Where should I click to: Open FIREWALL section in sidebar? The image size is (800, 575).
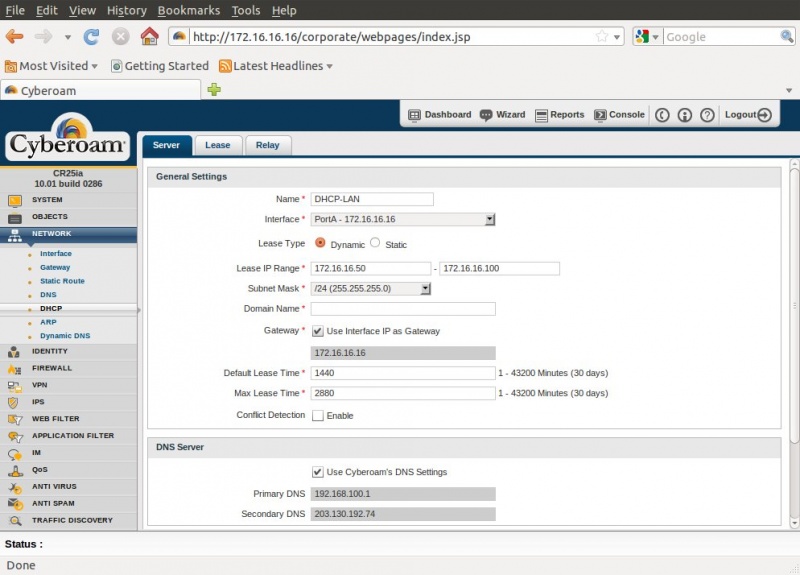pyautogui.click(x=52, y=368)
